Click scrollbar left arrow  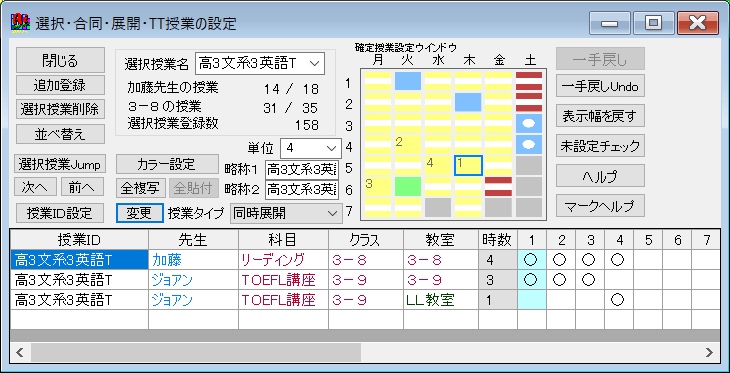(x=20, y=352)
